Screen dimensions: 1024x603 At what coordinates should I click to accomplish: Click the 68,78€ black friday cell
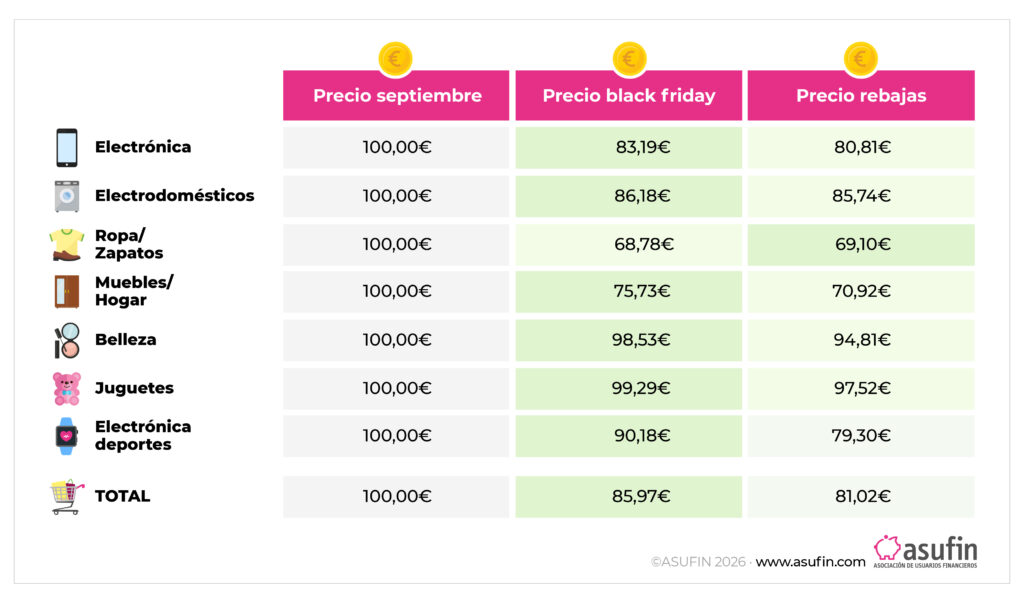pyautogui.click(x=629, y=244)
